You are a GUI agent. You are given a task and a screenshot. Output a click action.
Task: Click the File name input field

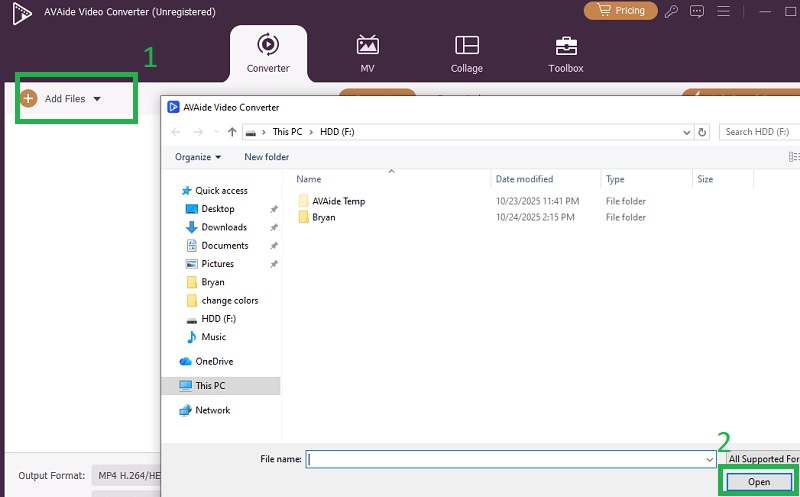(x=505, y=459)
